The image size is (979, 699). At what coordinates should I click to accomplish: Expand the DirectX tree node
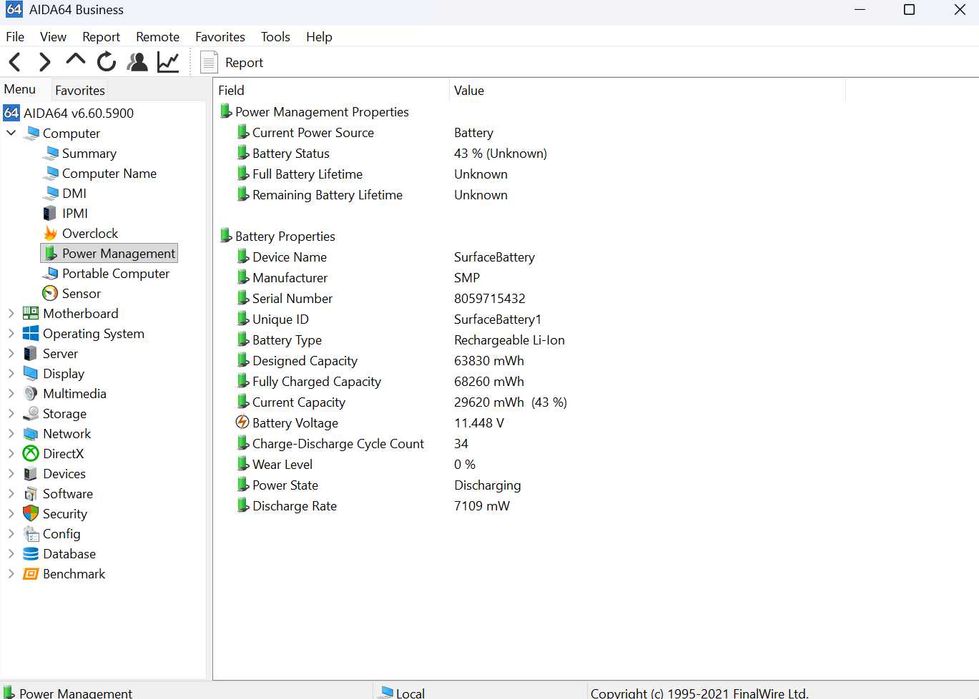pos(11,453)
